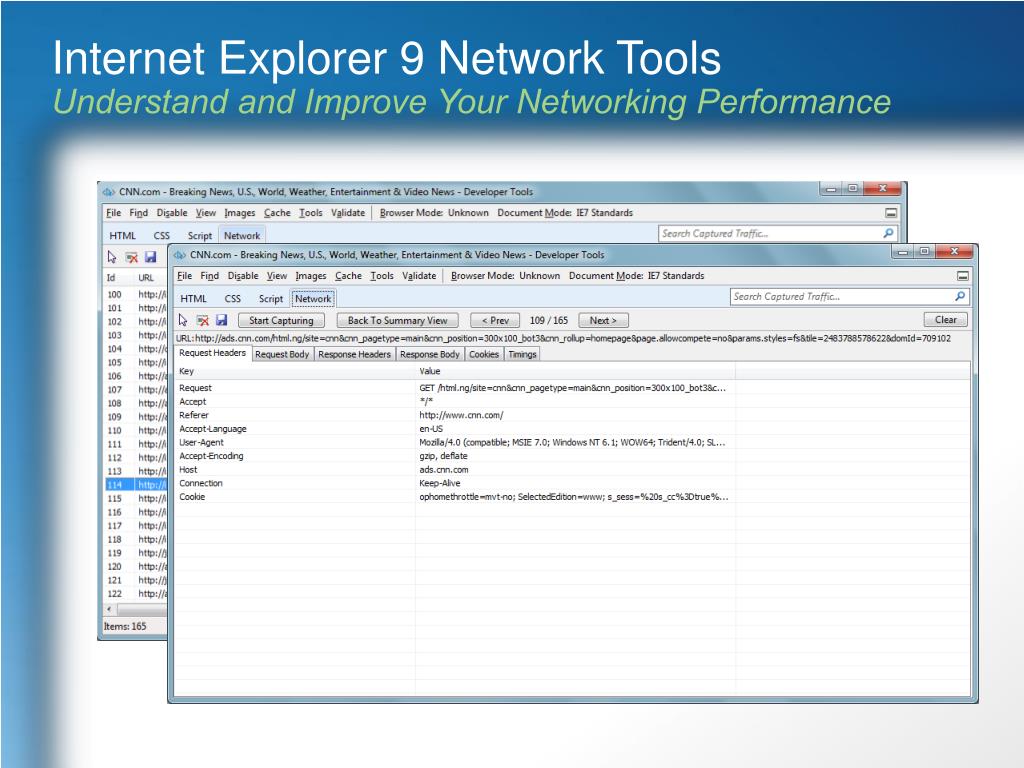
Task: Select the Referer header row
Action: pyautogui.click(x=571, y=415)
